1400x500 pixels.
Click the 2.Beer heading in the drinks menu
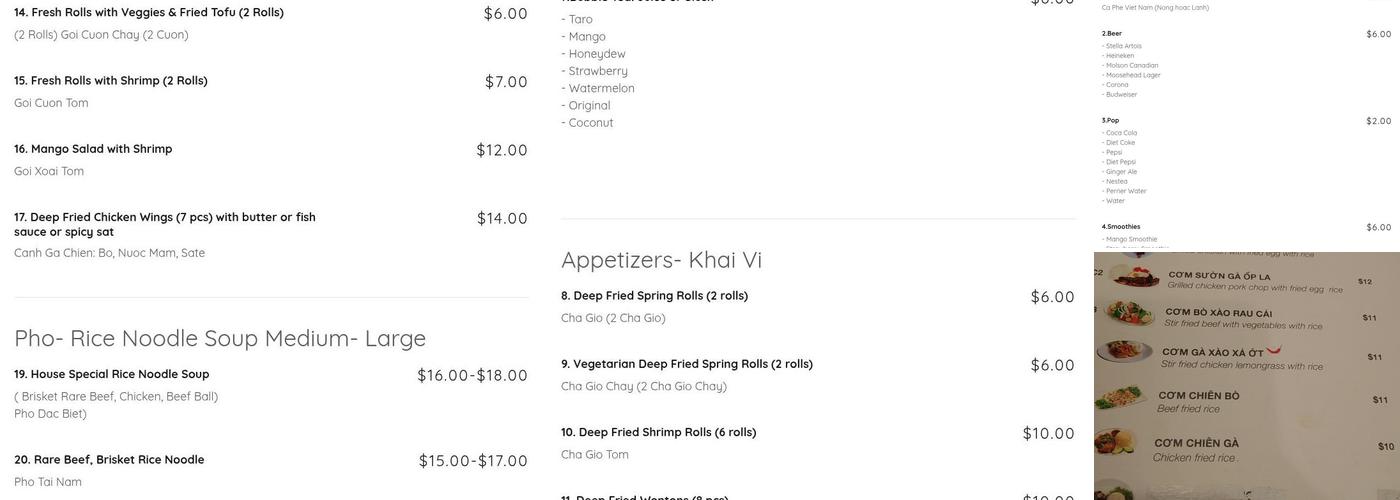click(x=1112, y=34)
